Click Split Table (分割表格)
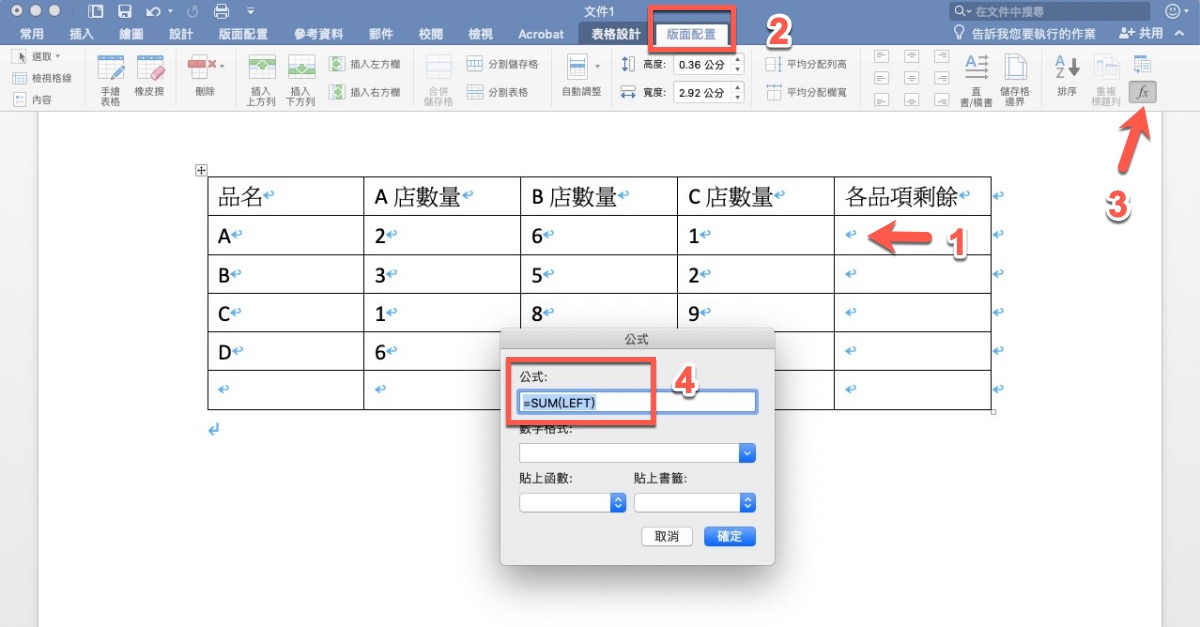This screenshot has height=627, width=1200. point(497,92)
